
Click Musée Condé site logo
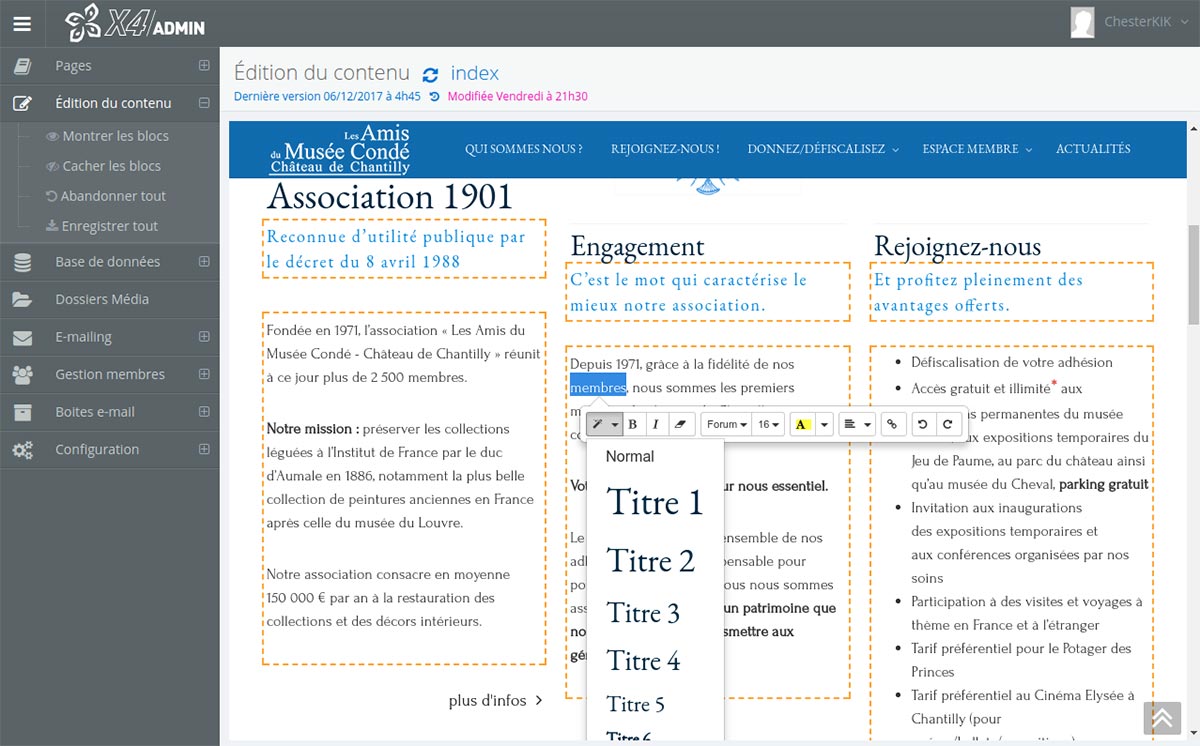(x=340, y=149)
